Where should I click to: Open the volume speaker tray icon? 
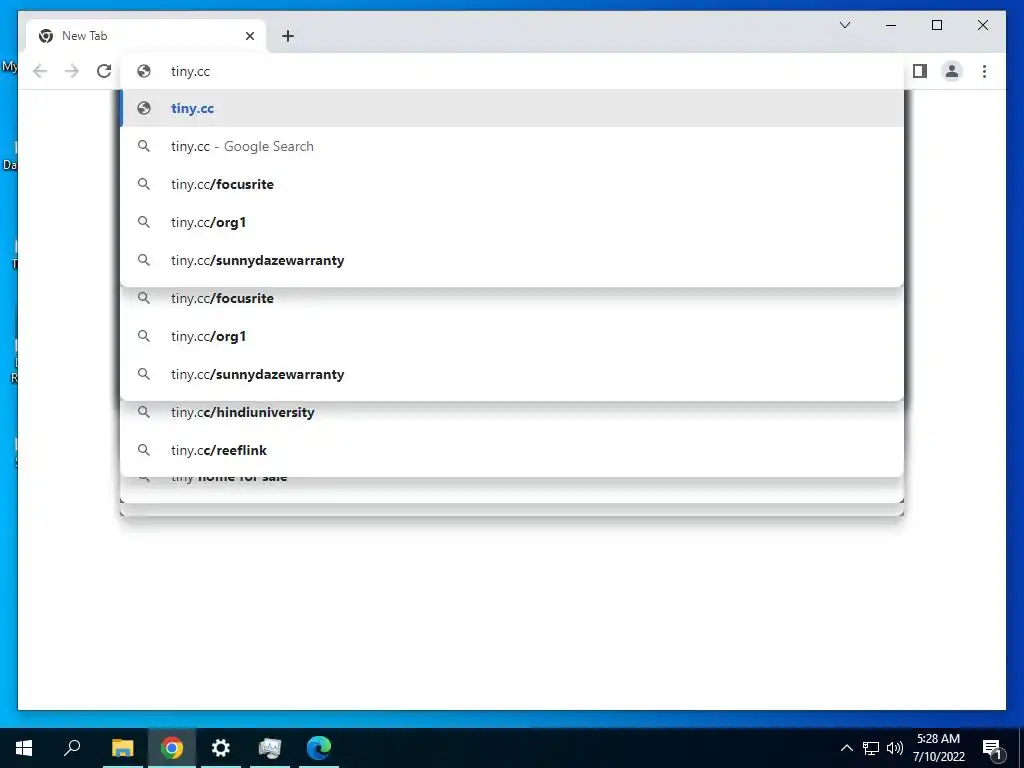pyautogui.click(x=895, y=748)
